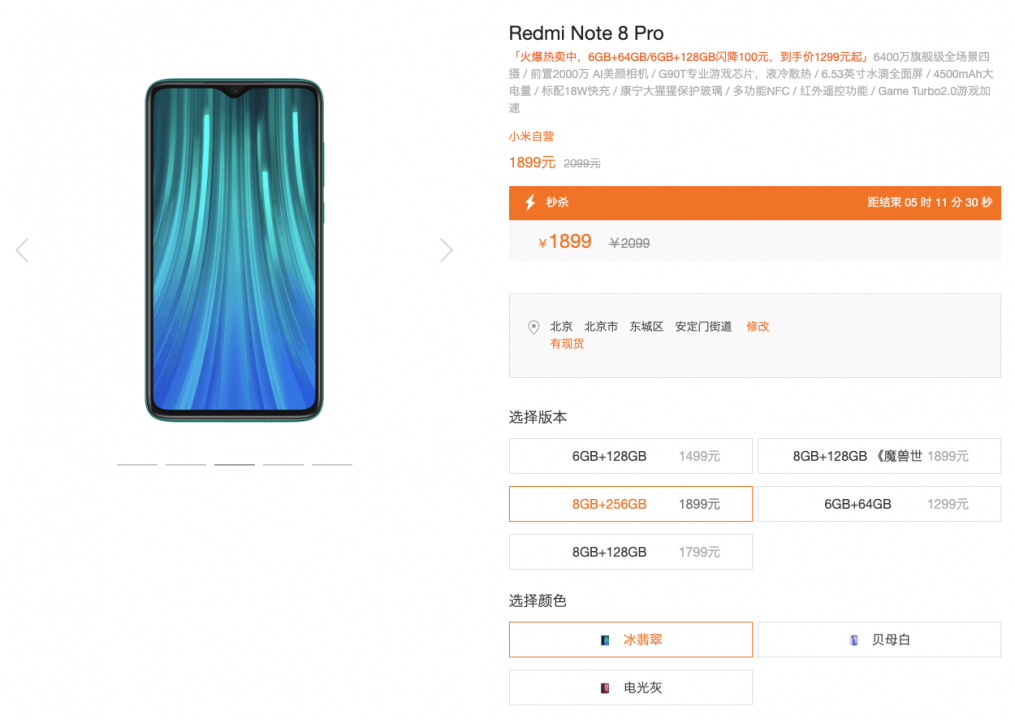Pick the 贝母白 color option
Screen dimensions: 1015x720
click(x=879, y=640)
